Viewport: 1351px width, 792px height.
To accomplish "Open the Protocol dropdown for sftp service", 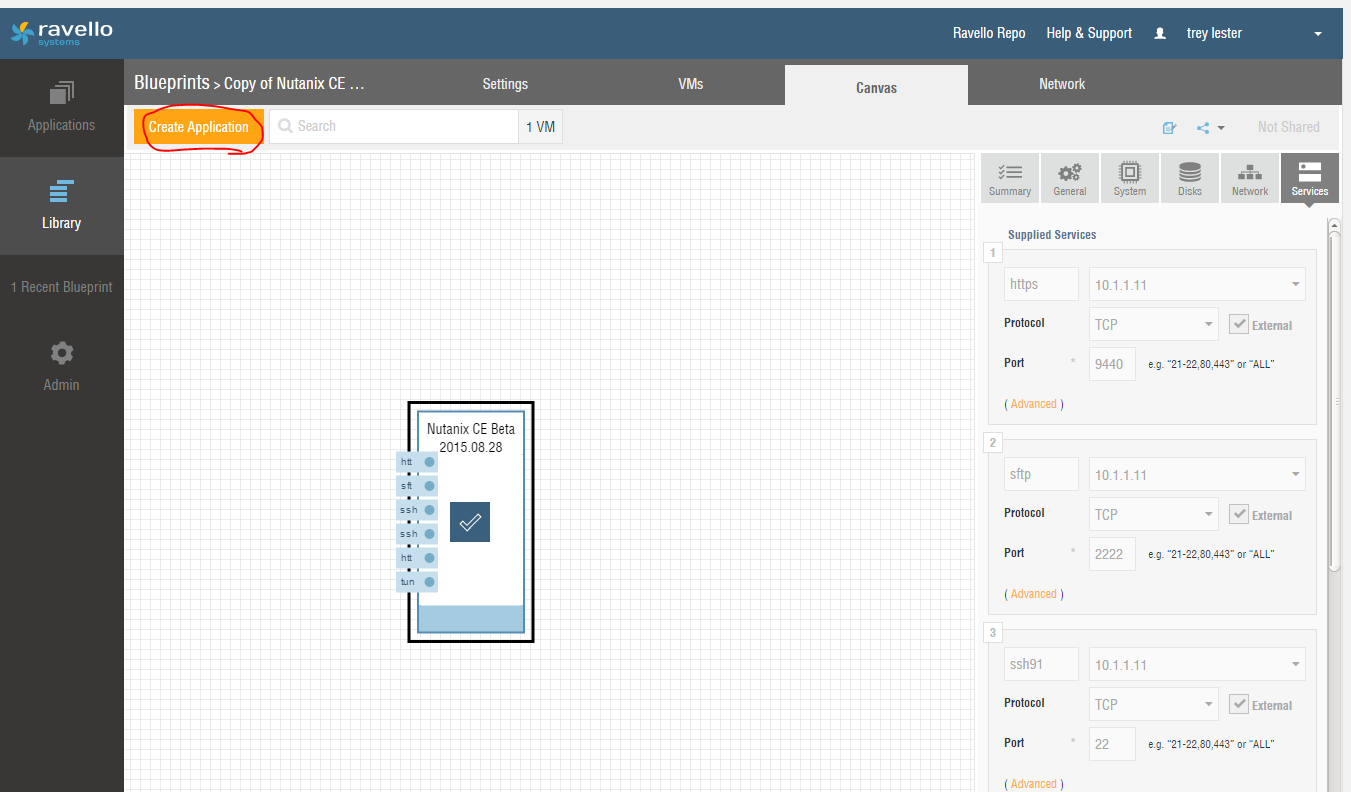I will tap(1153, 514).
